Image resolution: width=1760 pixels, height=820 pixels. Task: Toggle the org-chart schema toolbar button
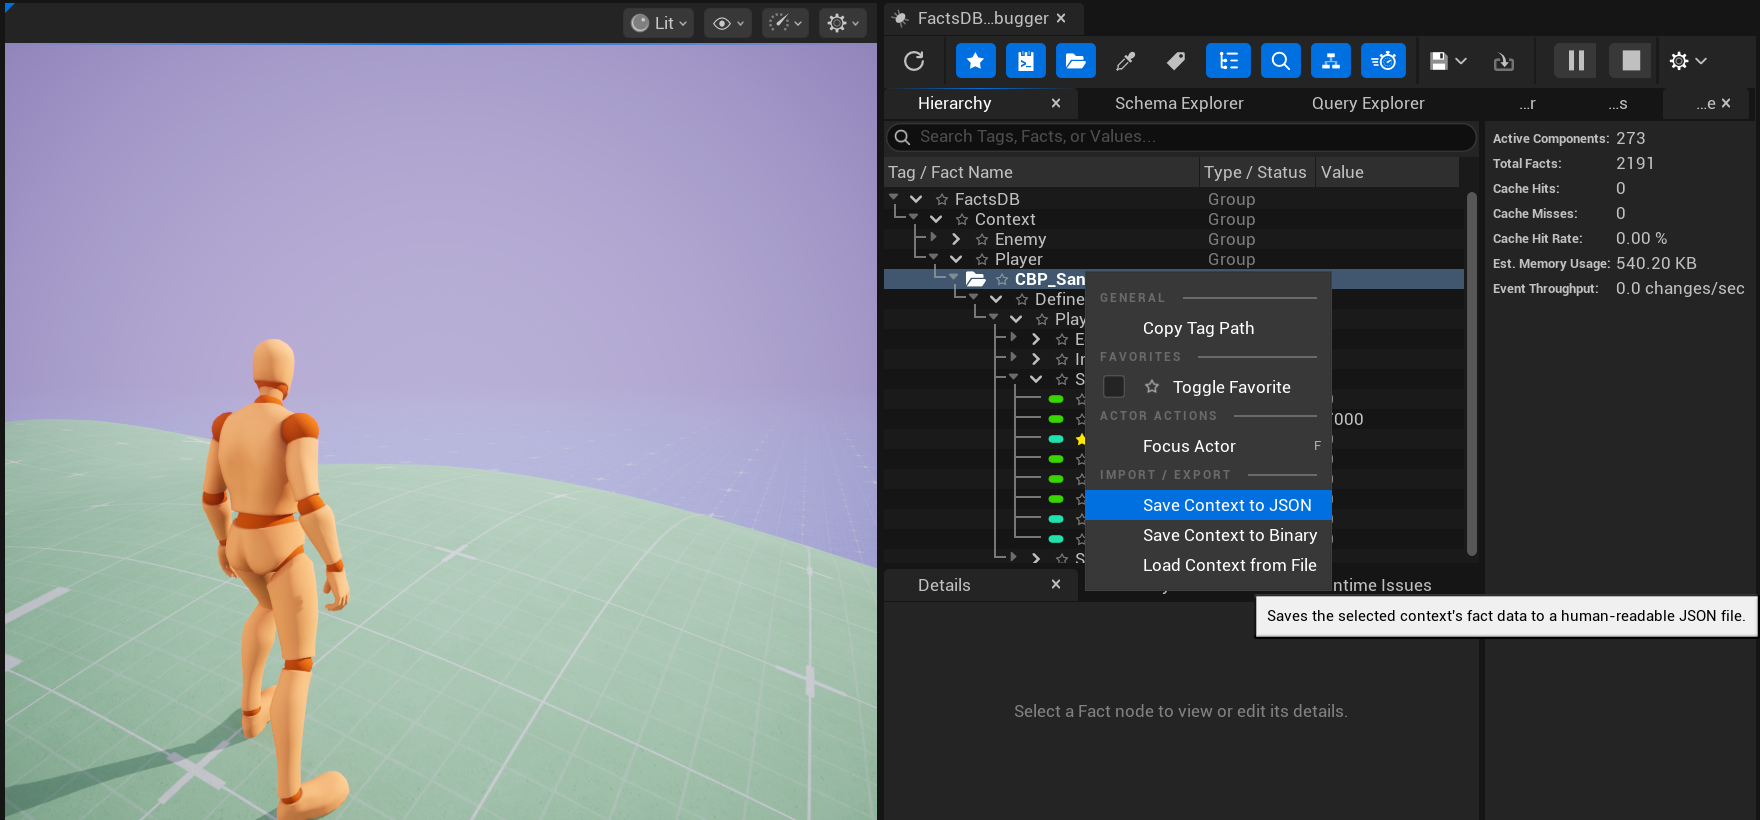pos(1331,61)
